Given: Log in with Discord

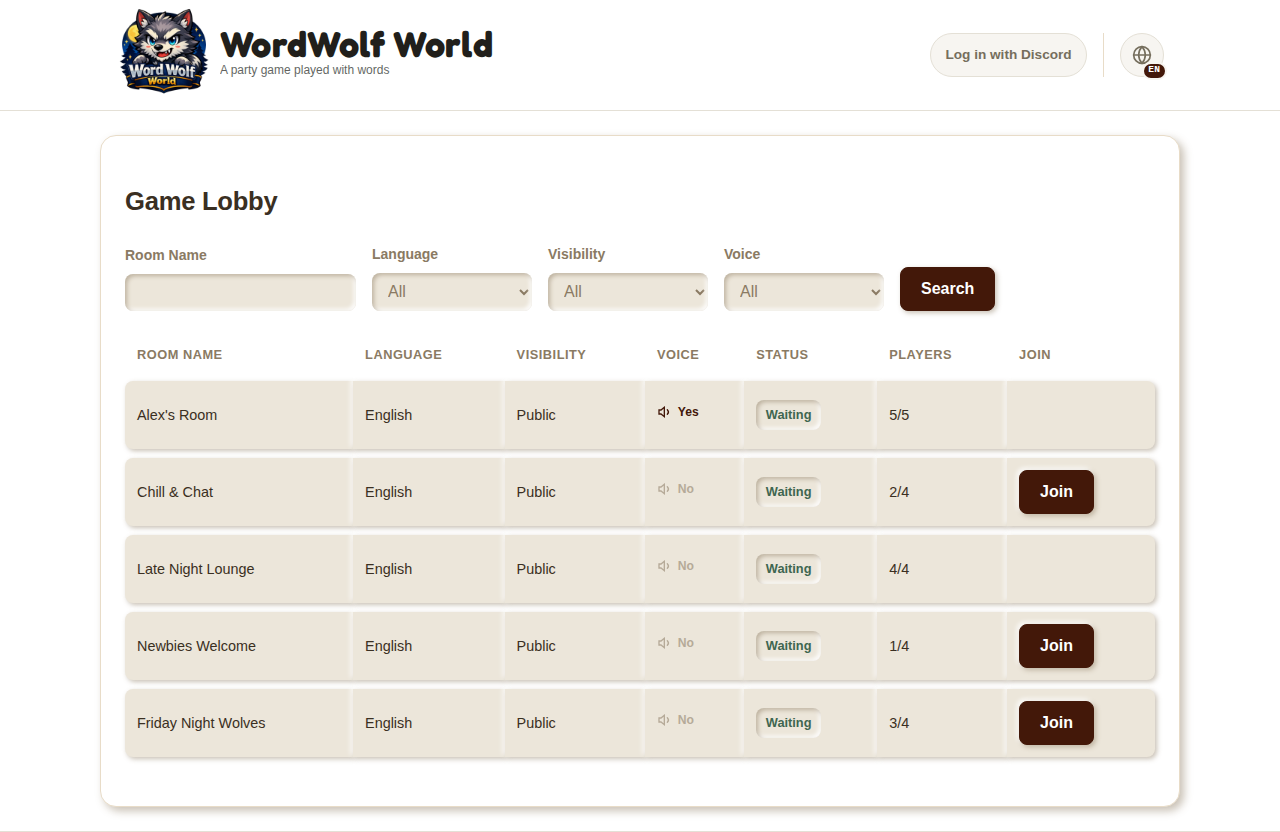Looking at the screenshot, I should (1008, 55).
